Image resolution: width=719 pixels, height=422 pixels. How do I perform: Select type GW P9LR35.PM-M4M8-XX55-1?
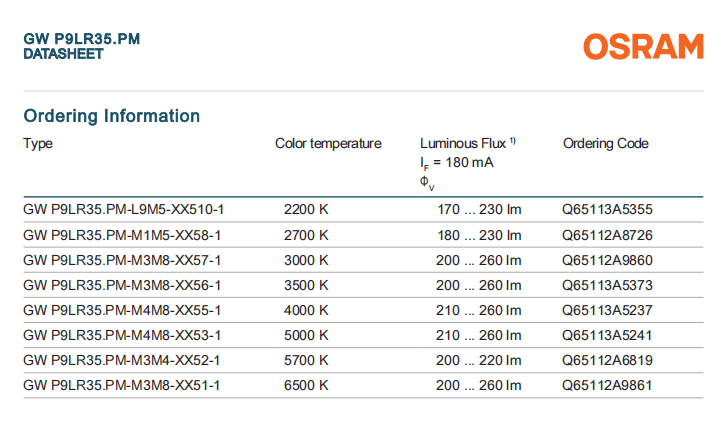pos(122,311)
